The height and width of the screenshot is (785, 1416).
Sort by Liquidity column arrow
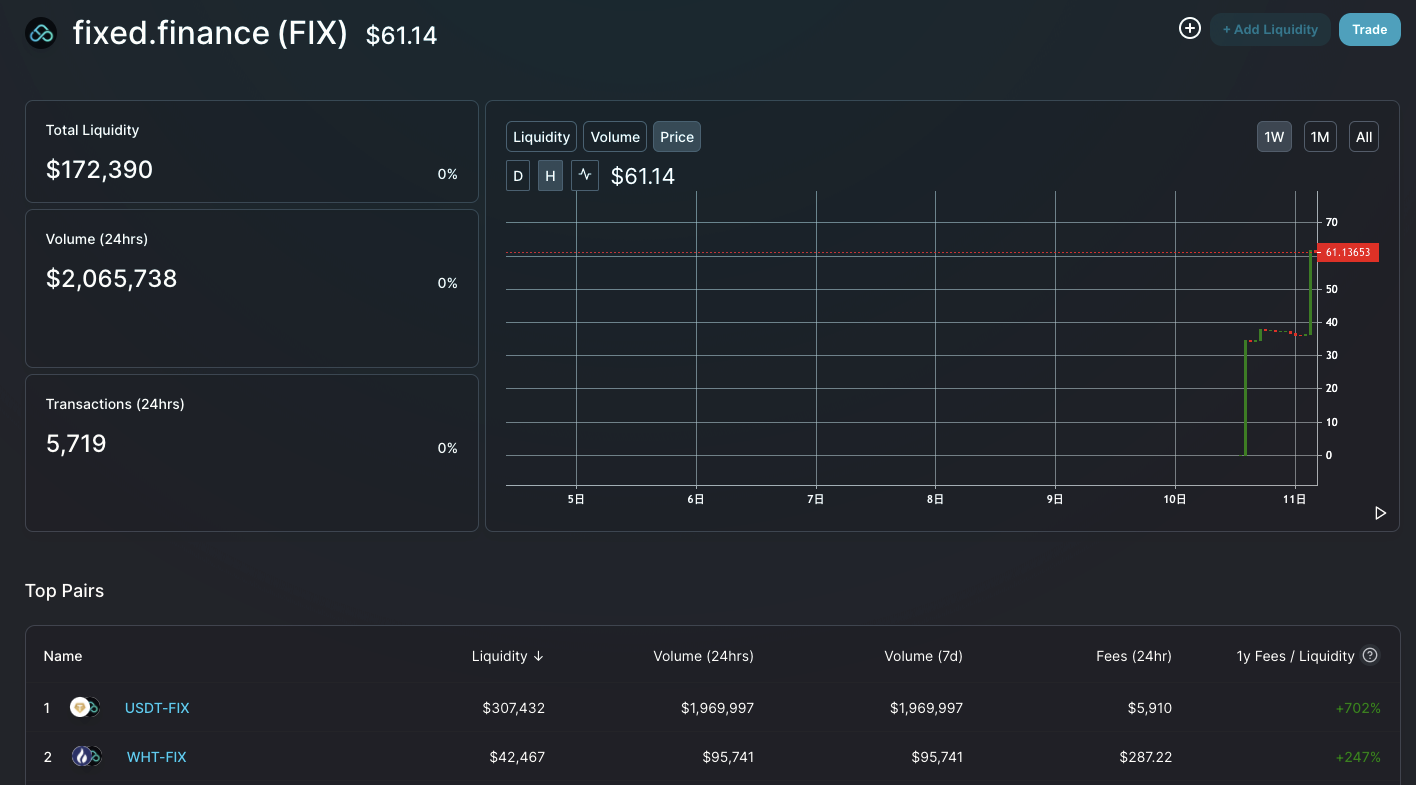pyautogui.click(x=539, y=656)
